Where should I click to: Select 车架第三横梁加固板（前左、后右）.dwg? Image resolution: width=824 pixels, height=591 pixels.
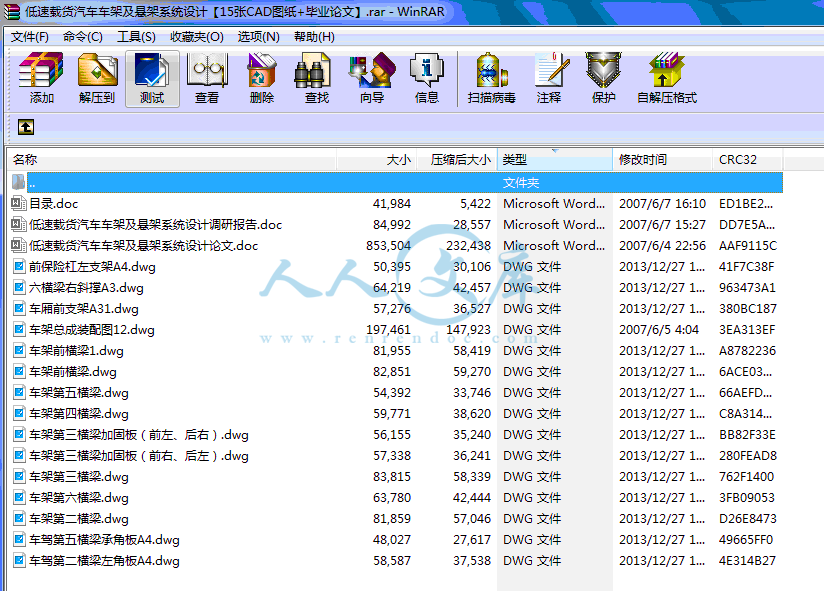pos(139,434)
